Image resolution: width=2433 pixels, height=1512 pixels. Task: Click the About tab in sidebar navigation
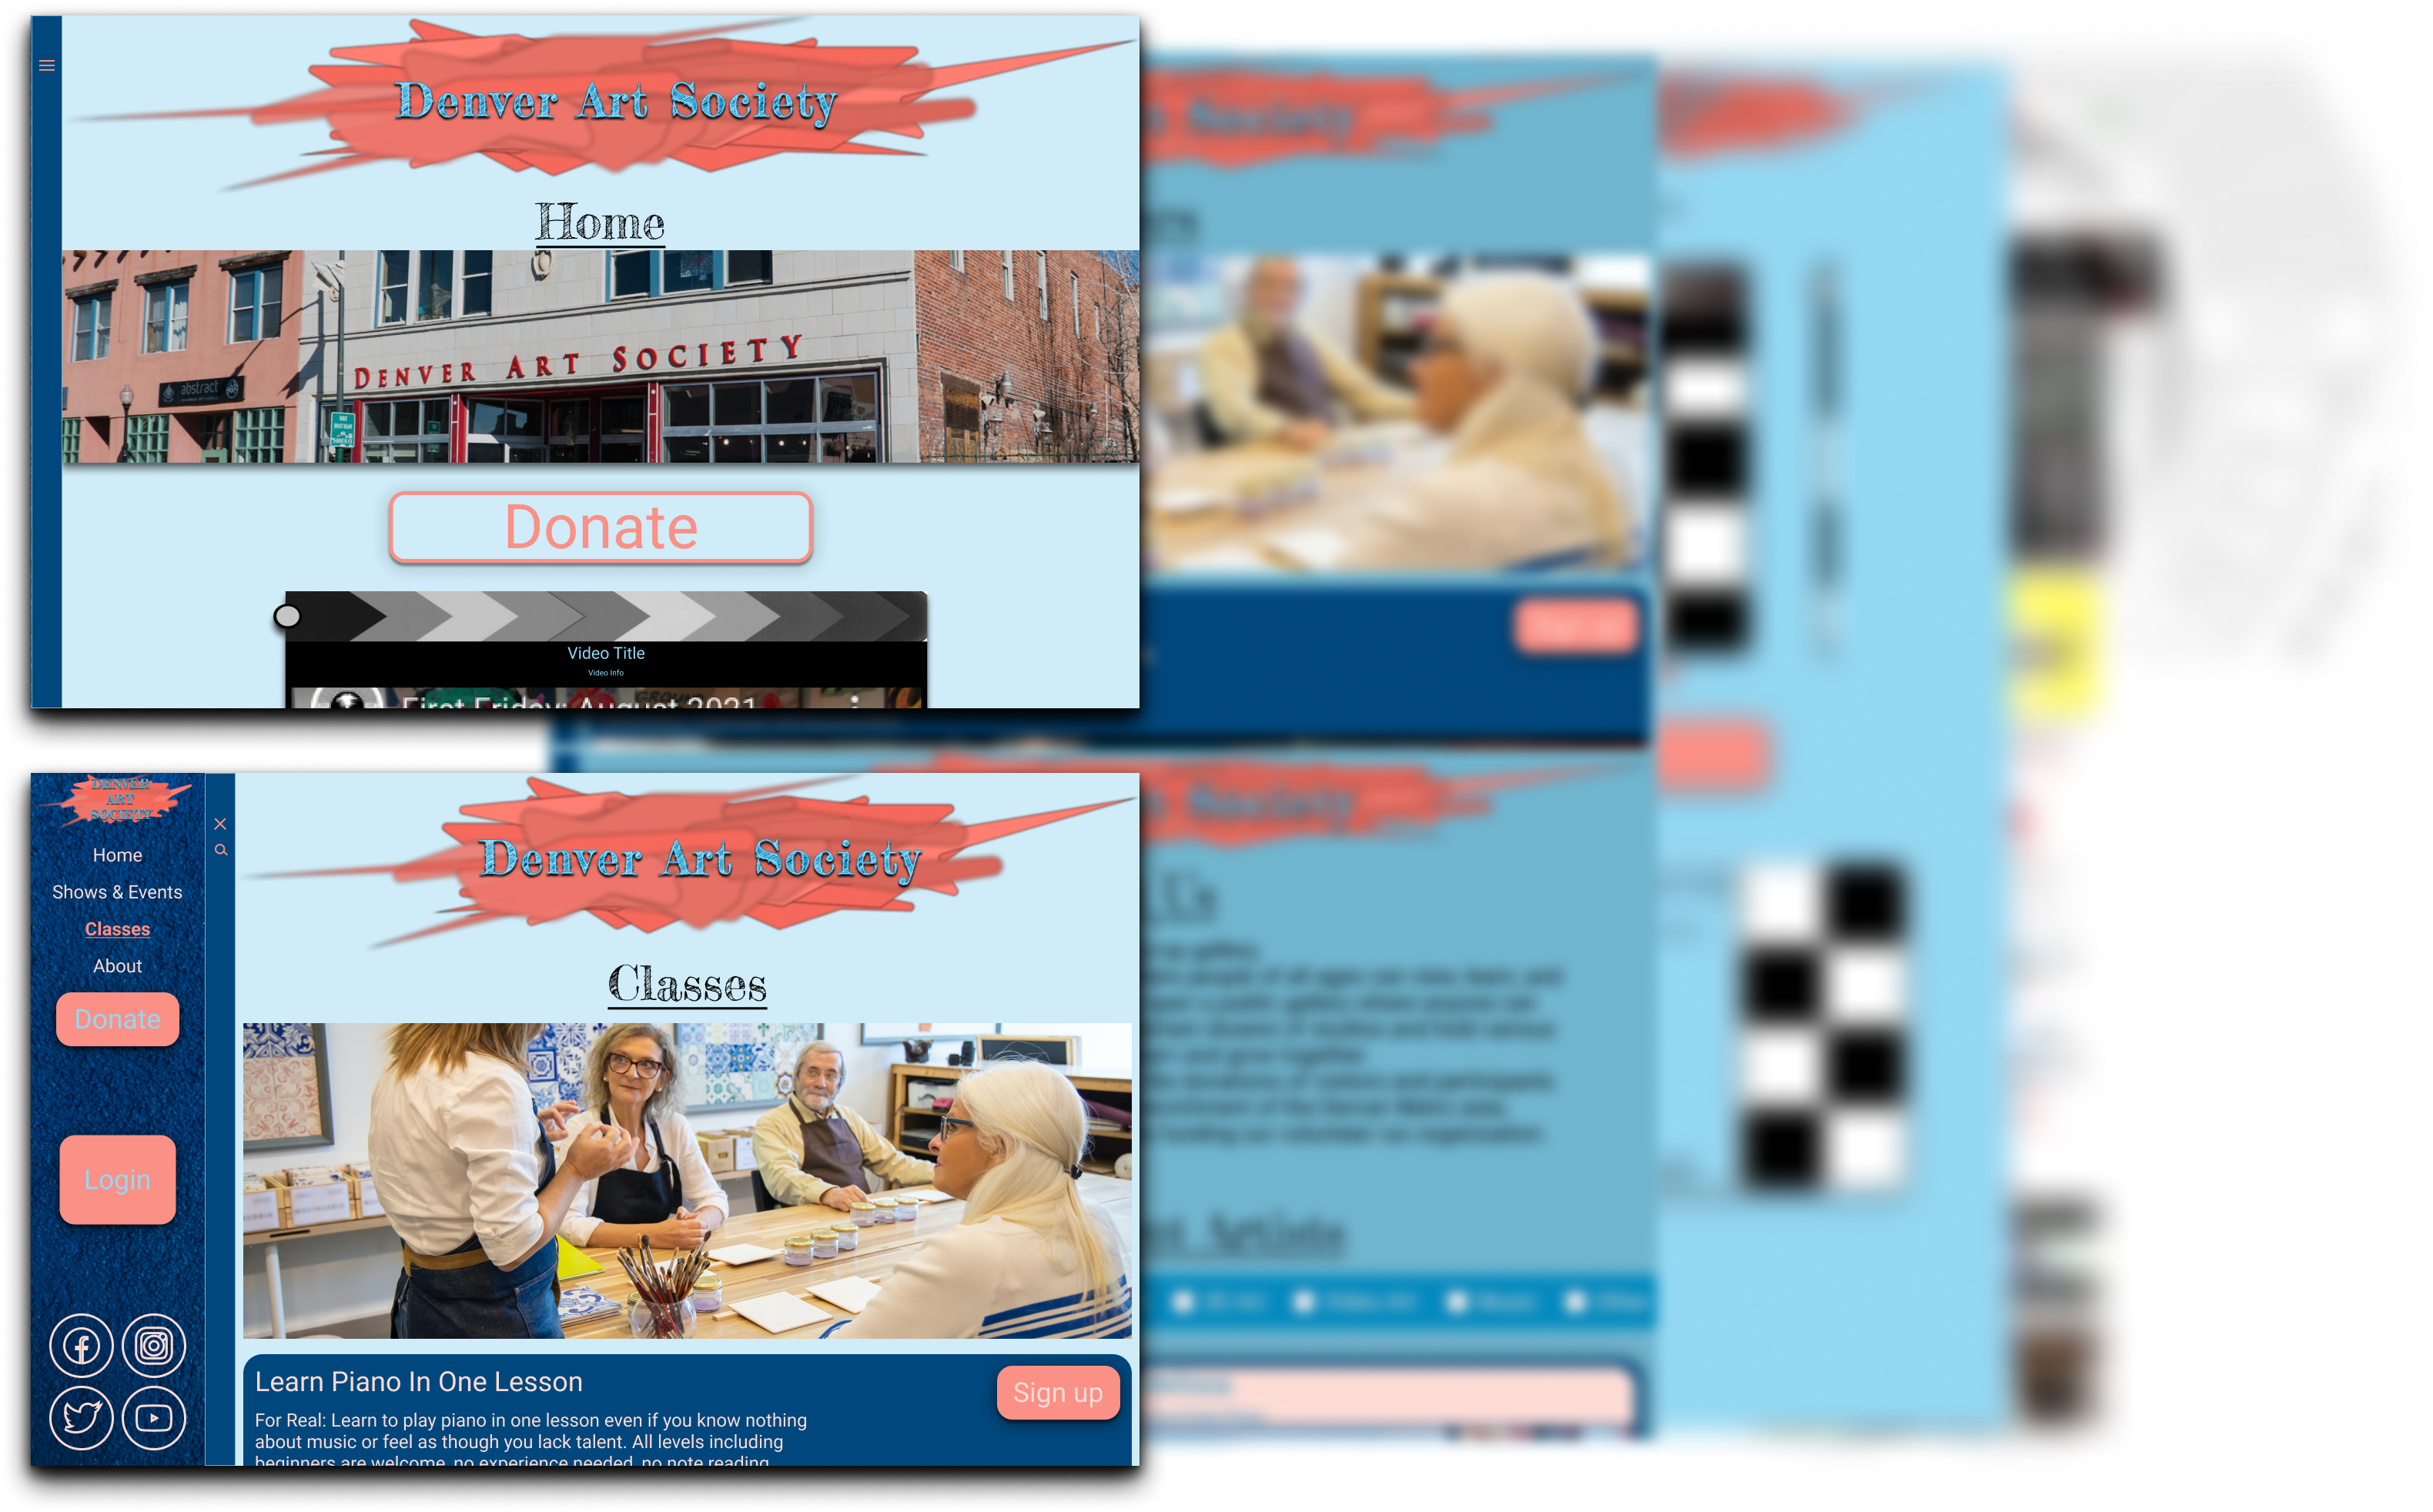[117, 967]
